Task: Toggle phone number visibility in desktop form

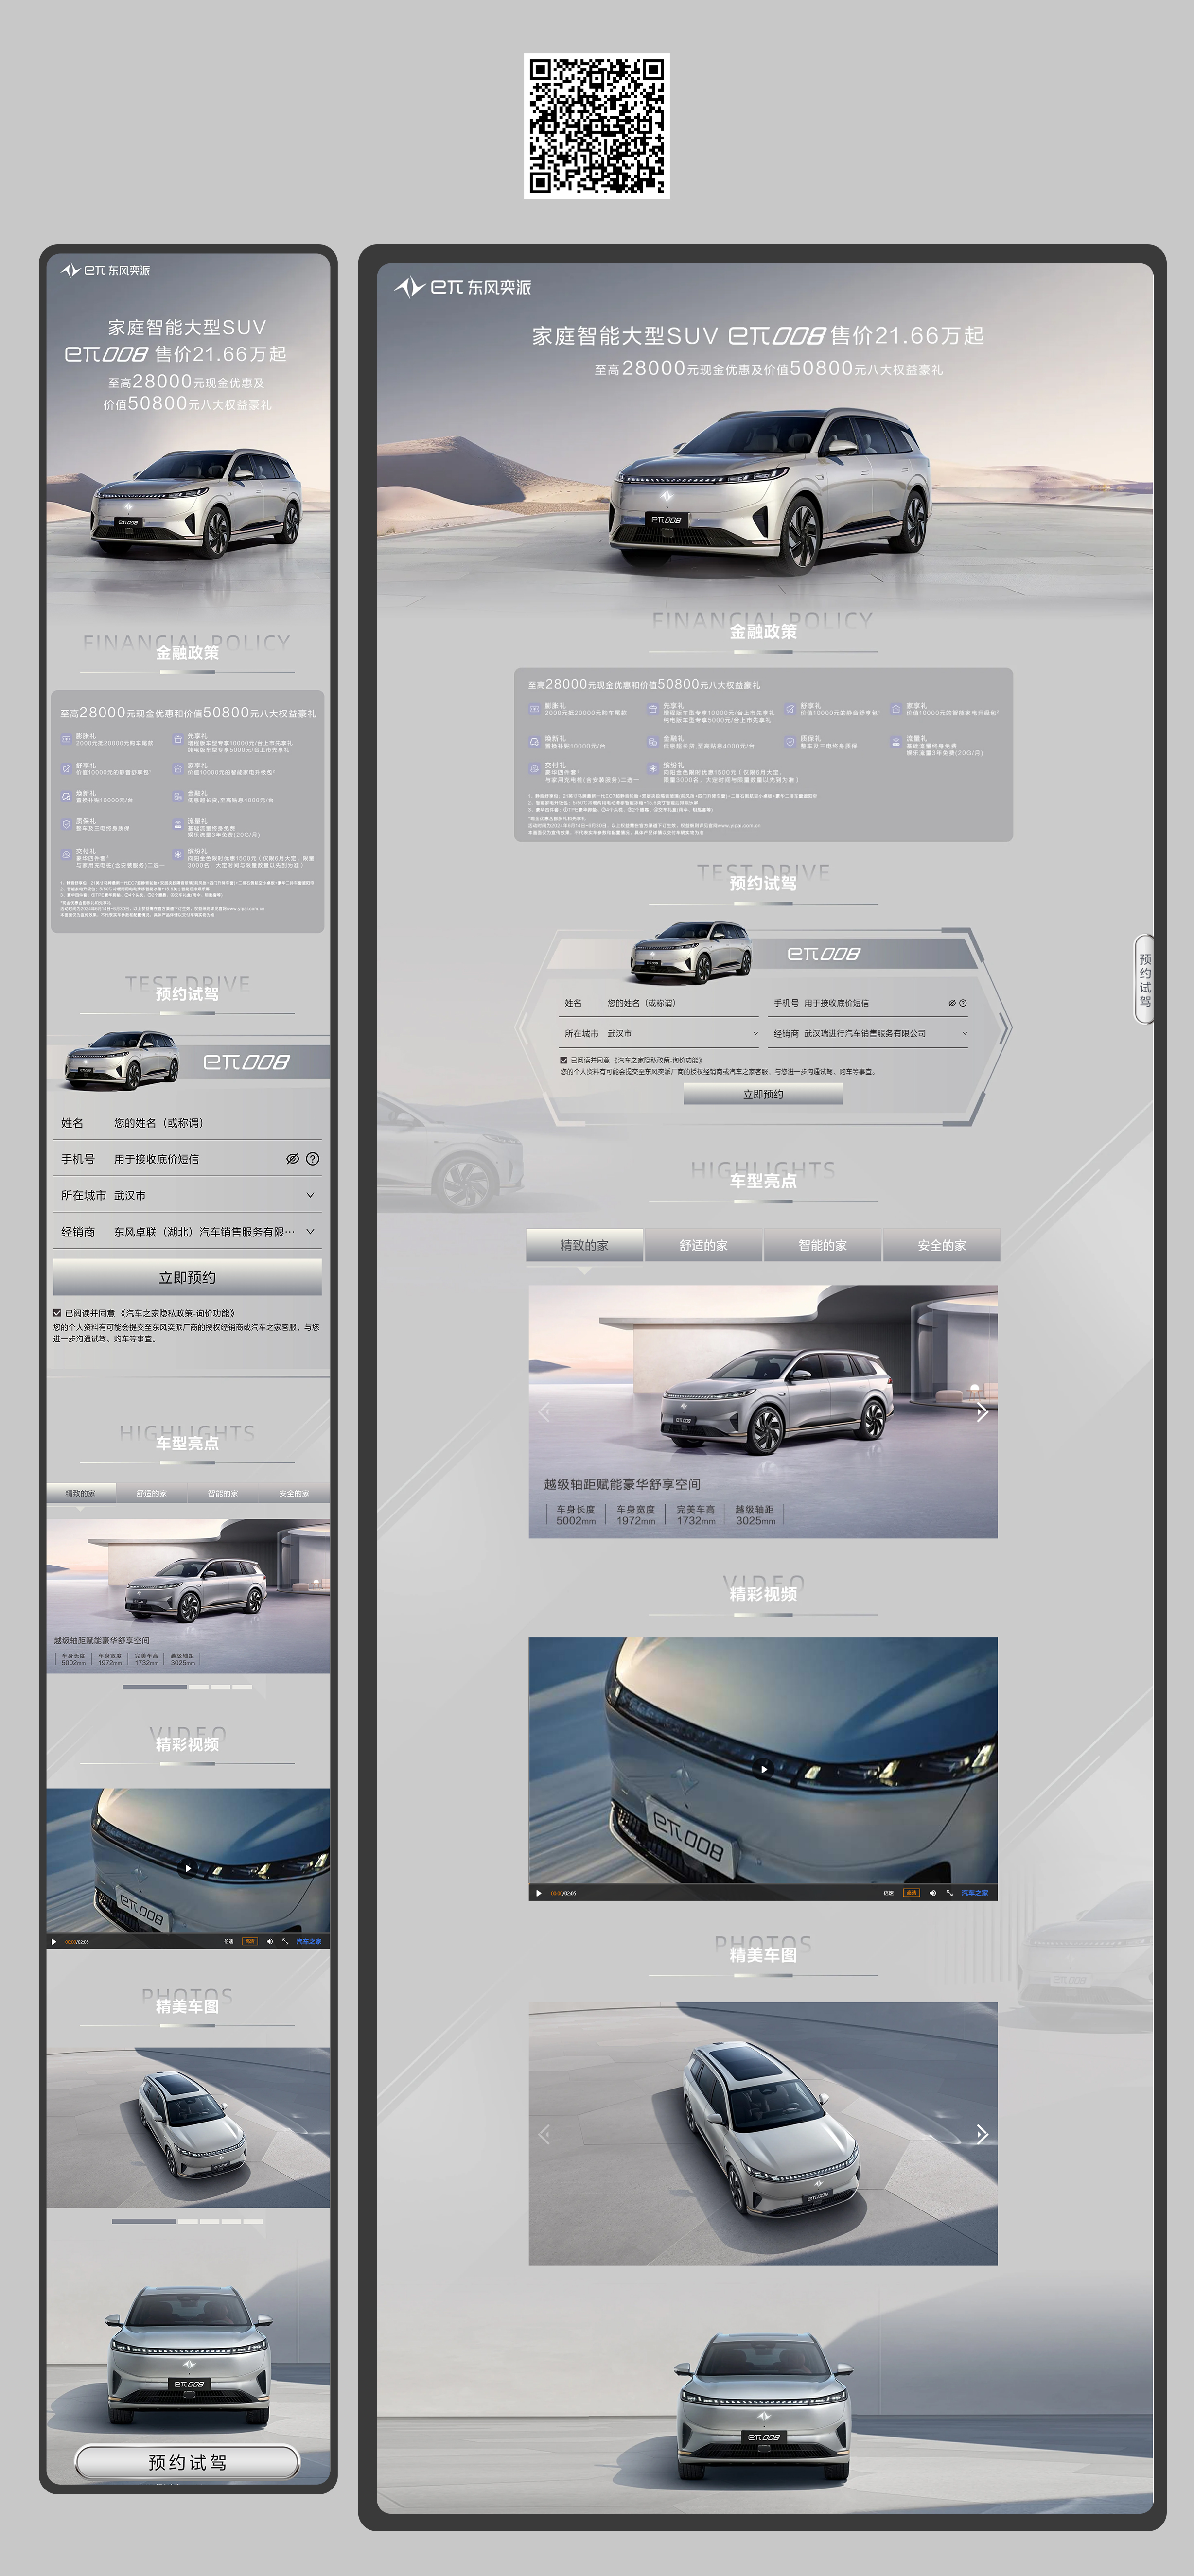Action: click(x=952, y=1003)
